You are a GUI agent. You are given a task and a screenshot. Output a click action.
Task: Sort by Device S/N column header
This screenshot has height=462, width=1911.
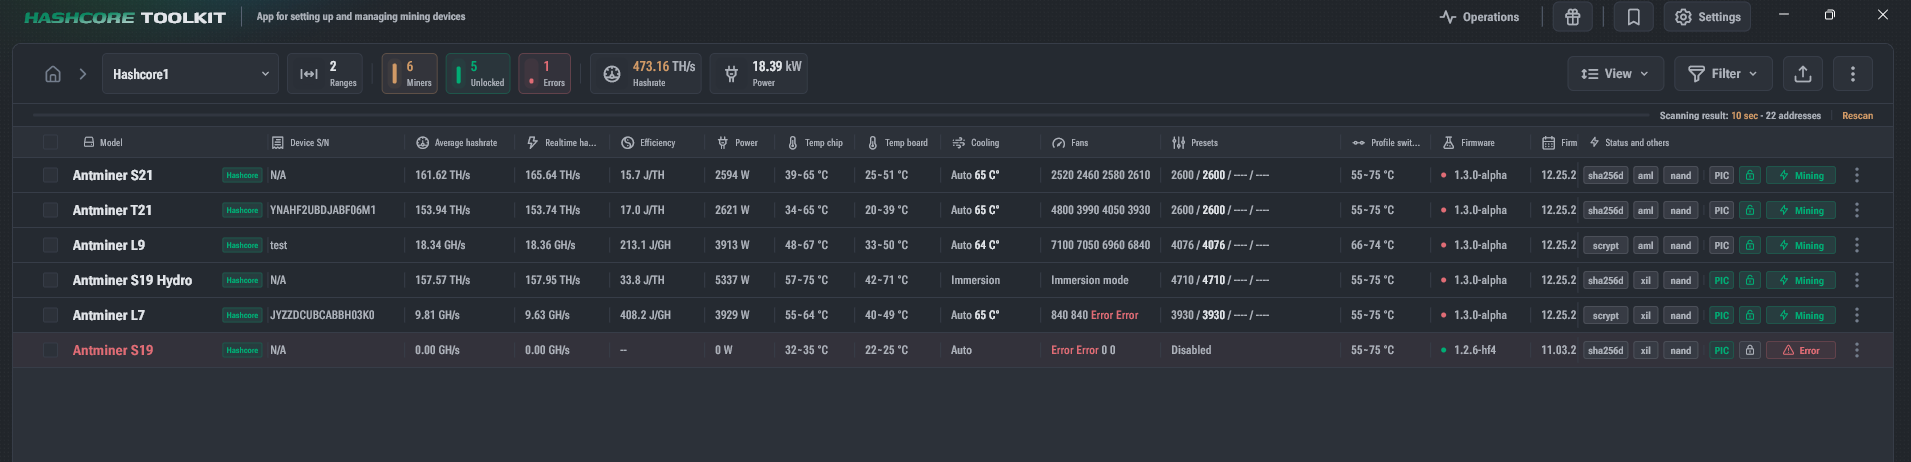point(301,143)
